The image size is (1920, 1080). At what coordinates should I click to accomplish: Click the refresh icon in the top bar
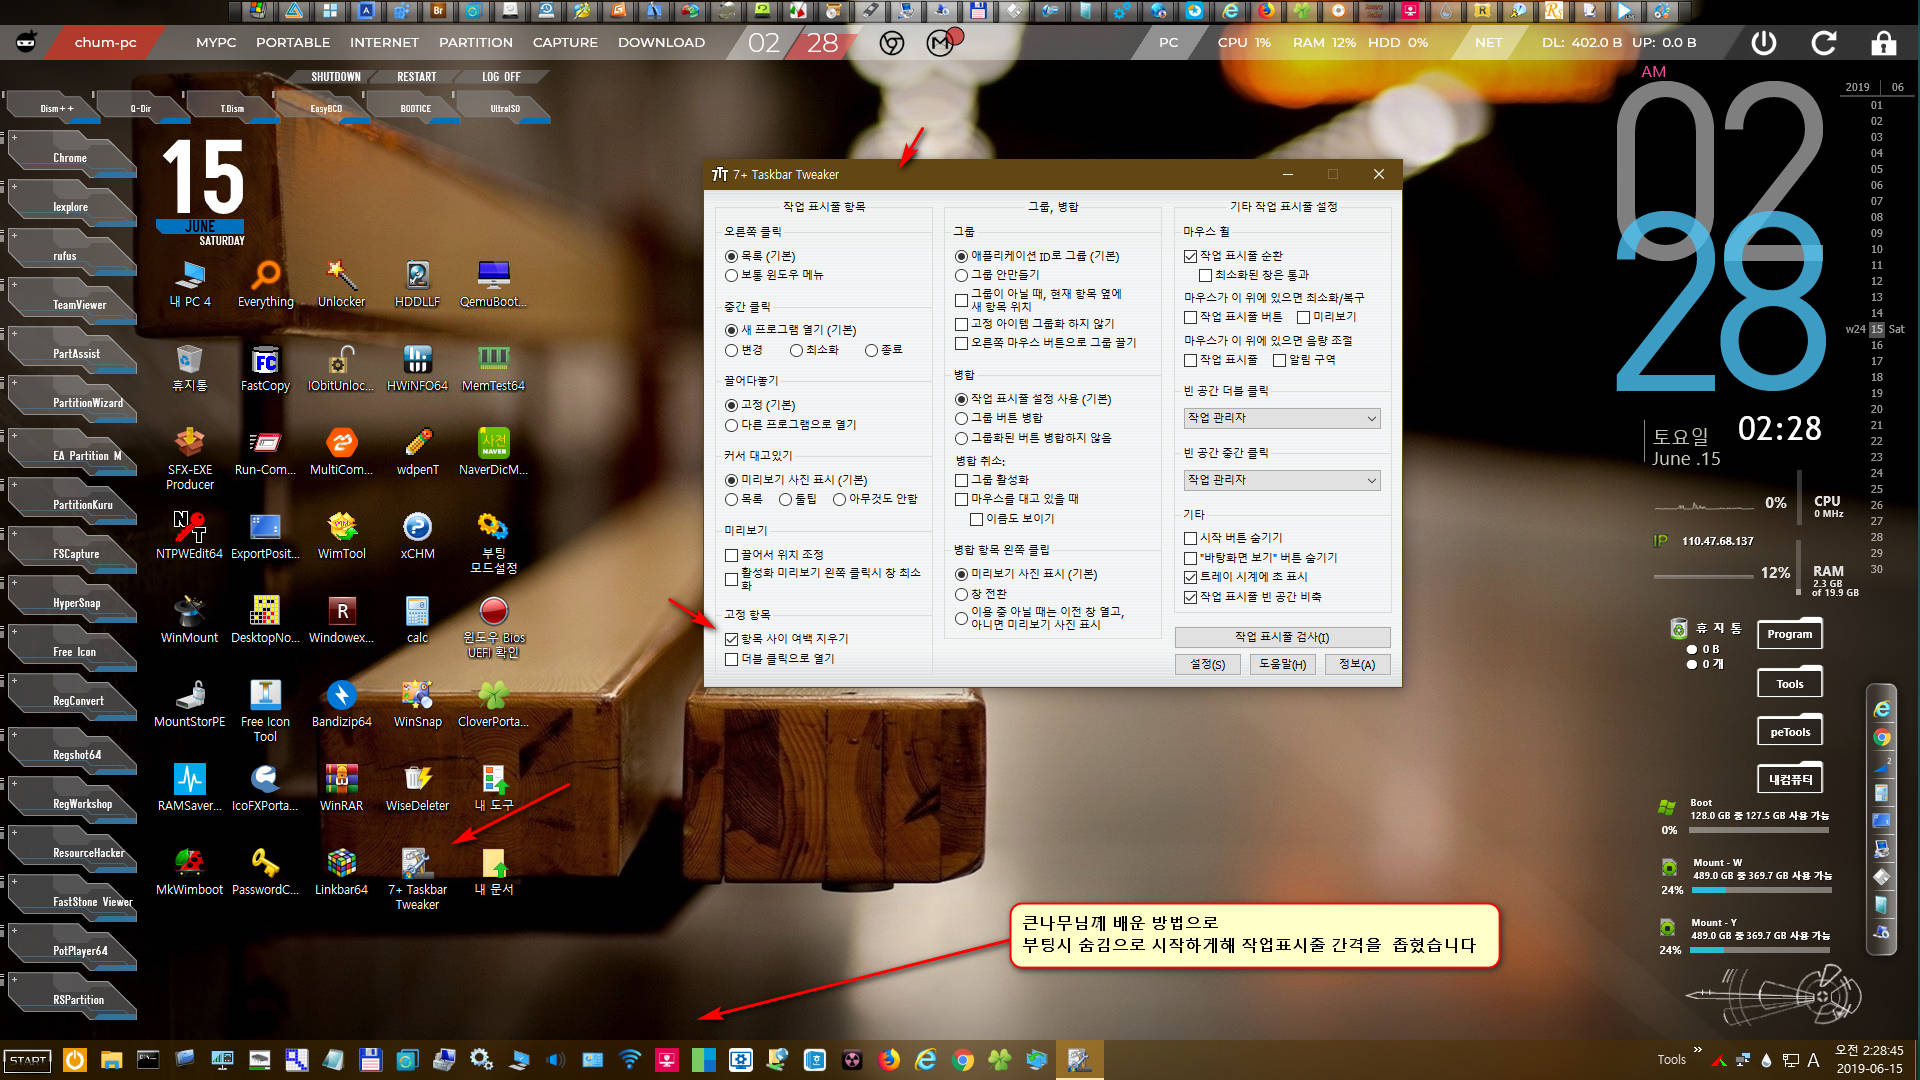[x=1823, y=43]
